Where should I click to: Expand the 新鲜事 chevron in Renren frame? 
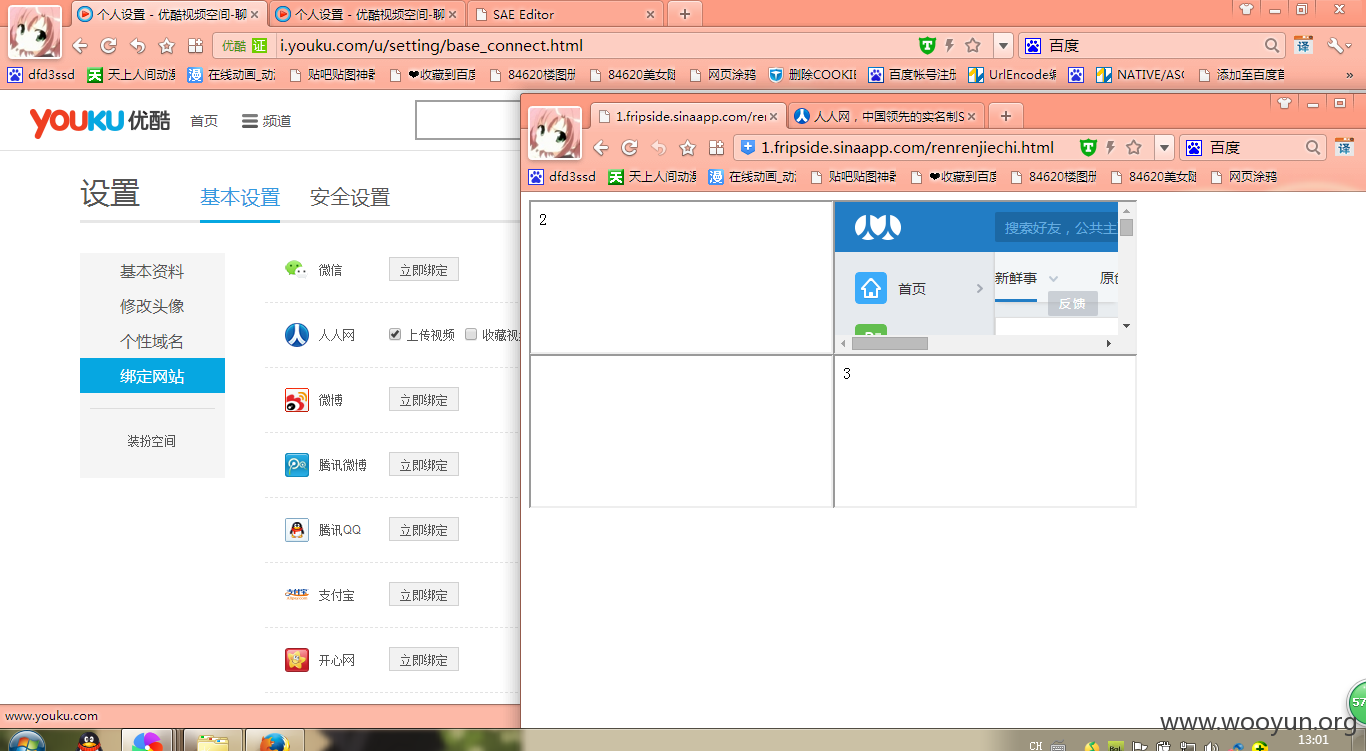(x=1053, y=279)
